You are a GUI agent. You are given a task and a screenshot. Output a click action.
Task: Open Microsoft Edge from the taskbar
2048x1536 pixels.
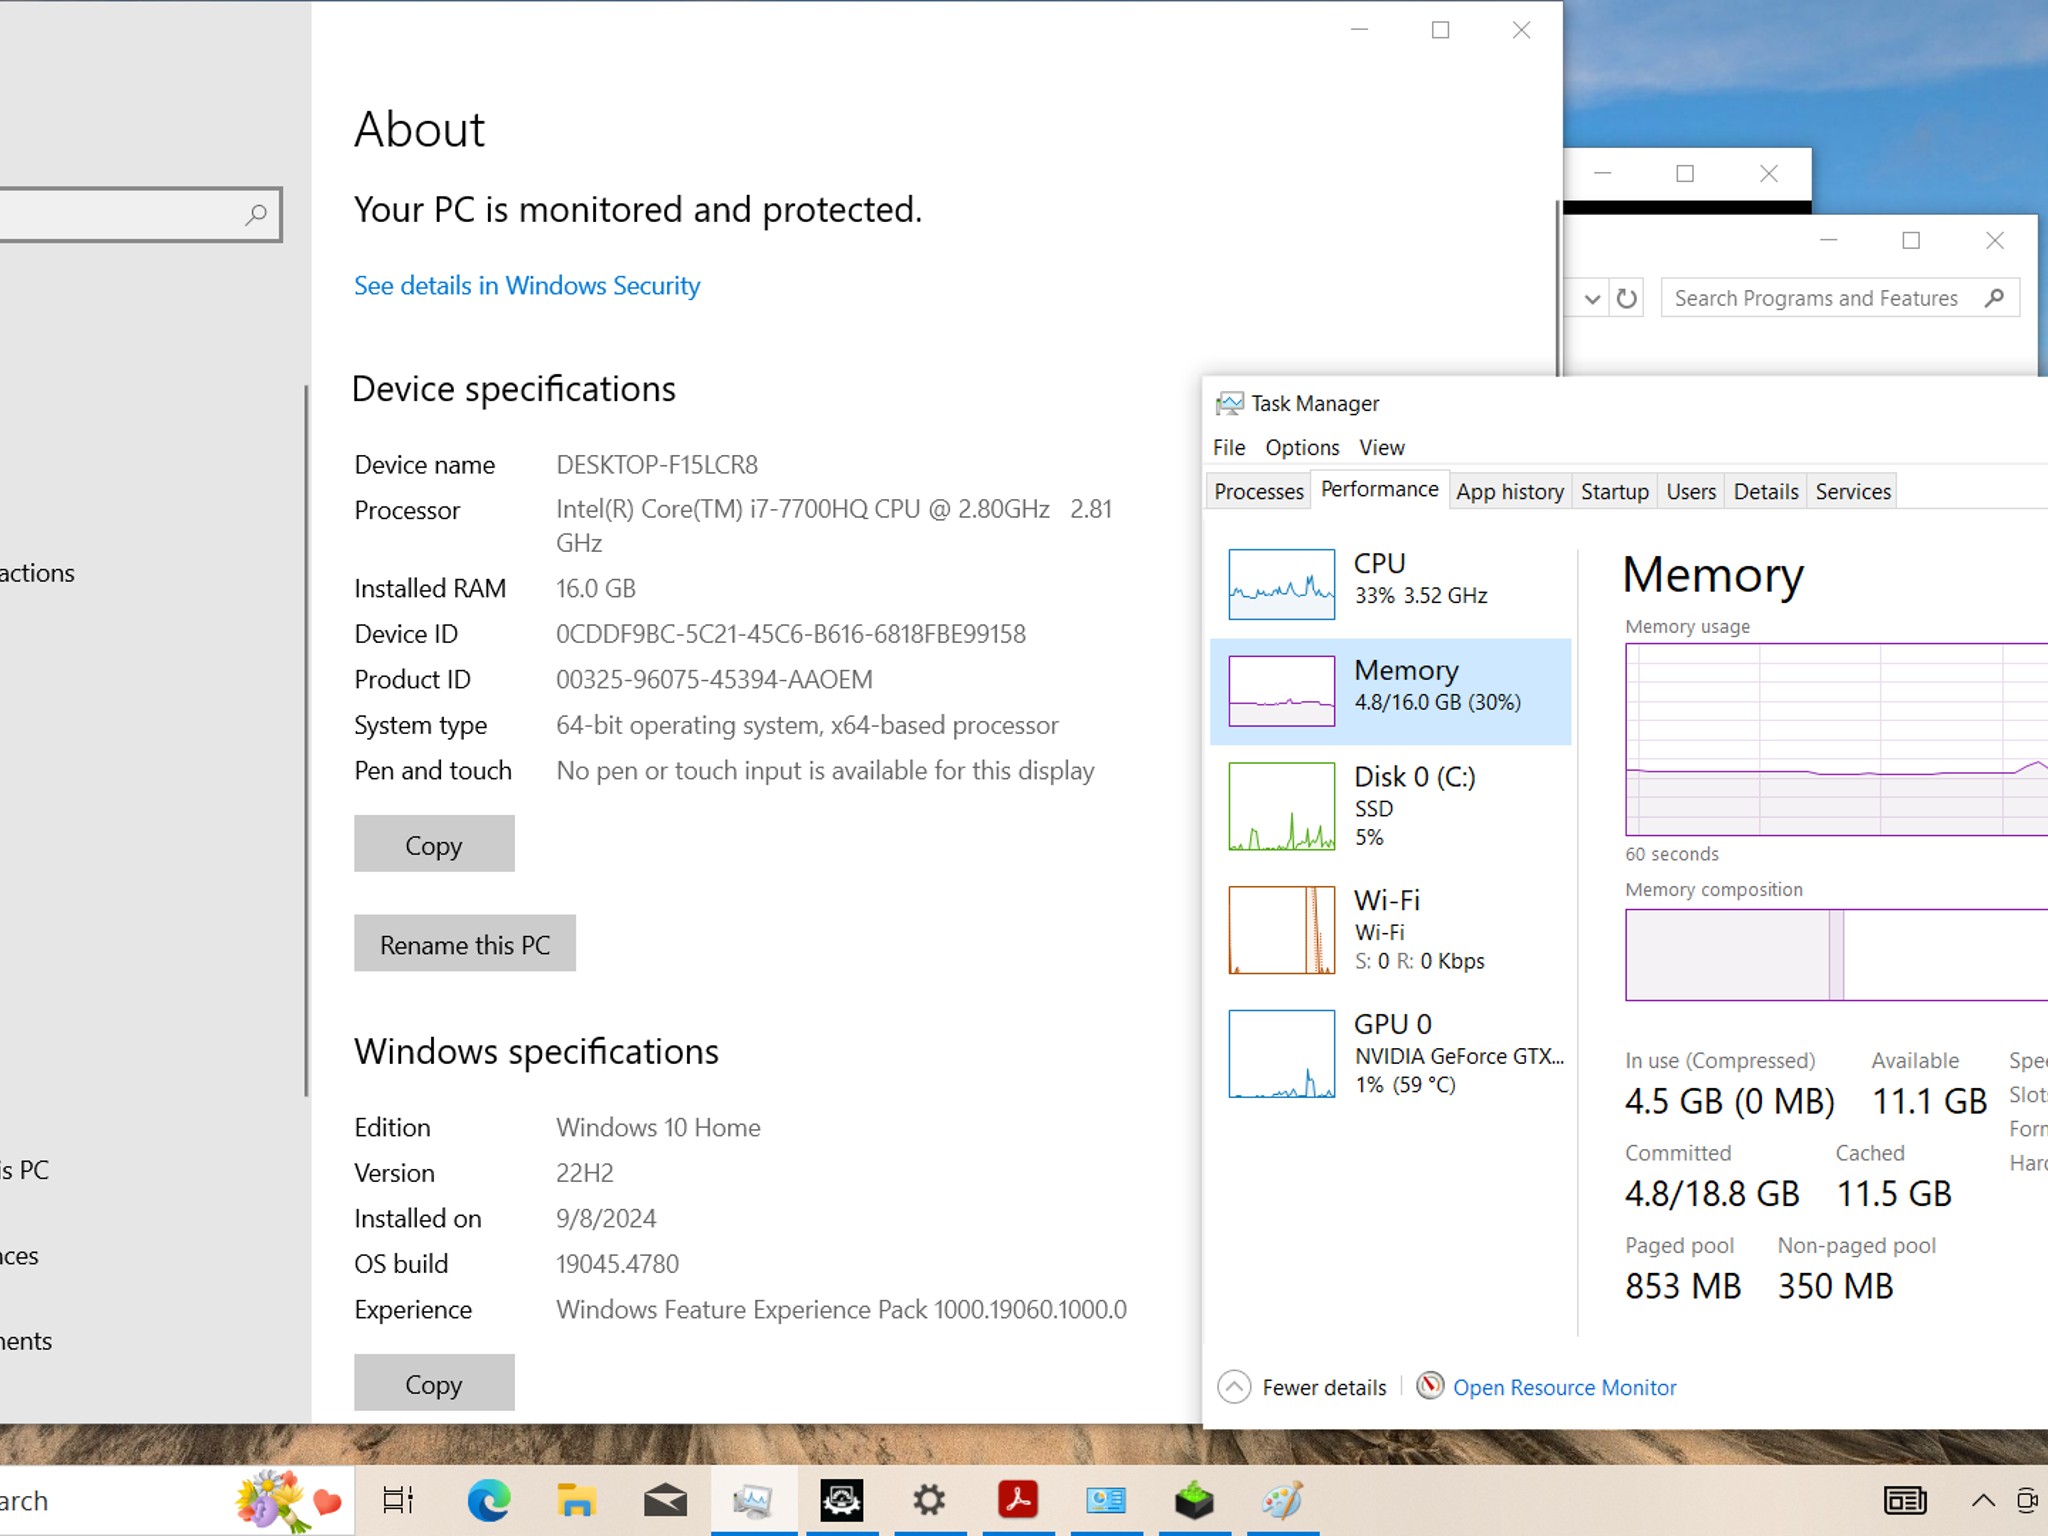(488, 1500)
